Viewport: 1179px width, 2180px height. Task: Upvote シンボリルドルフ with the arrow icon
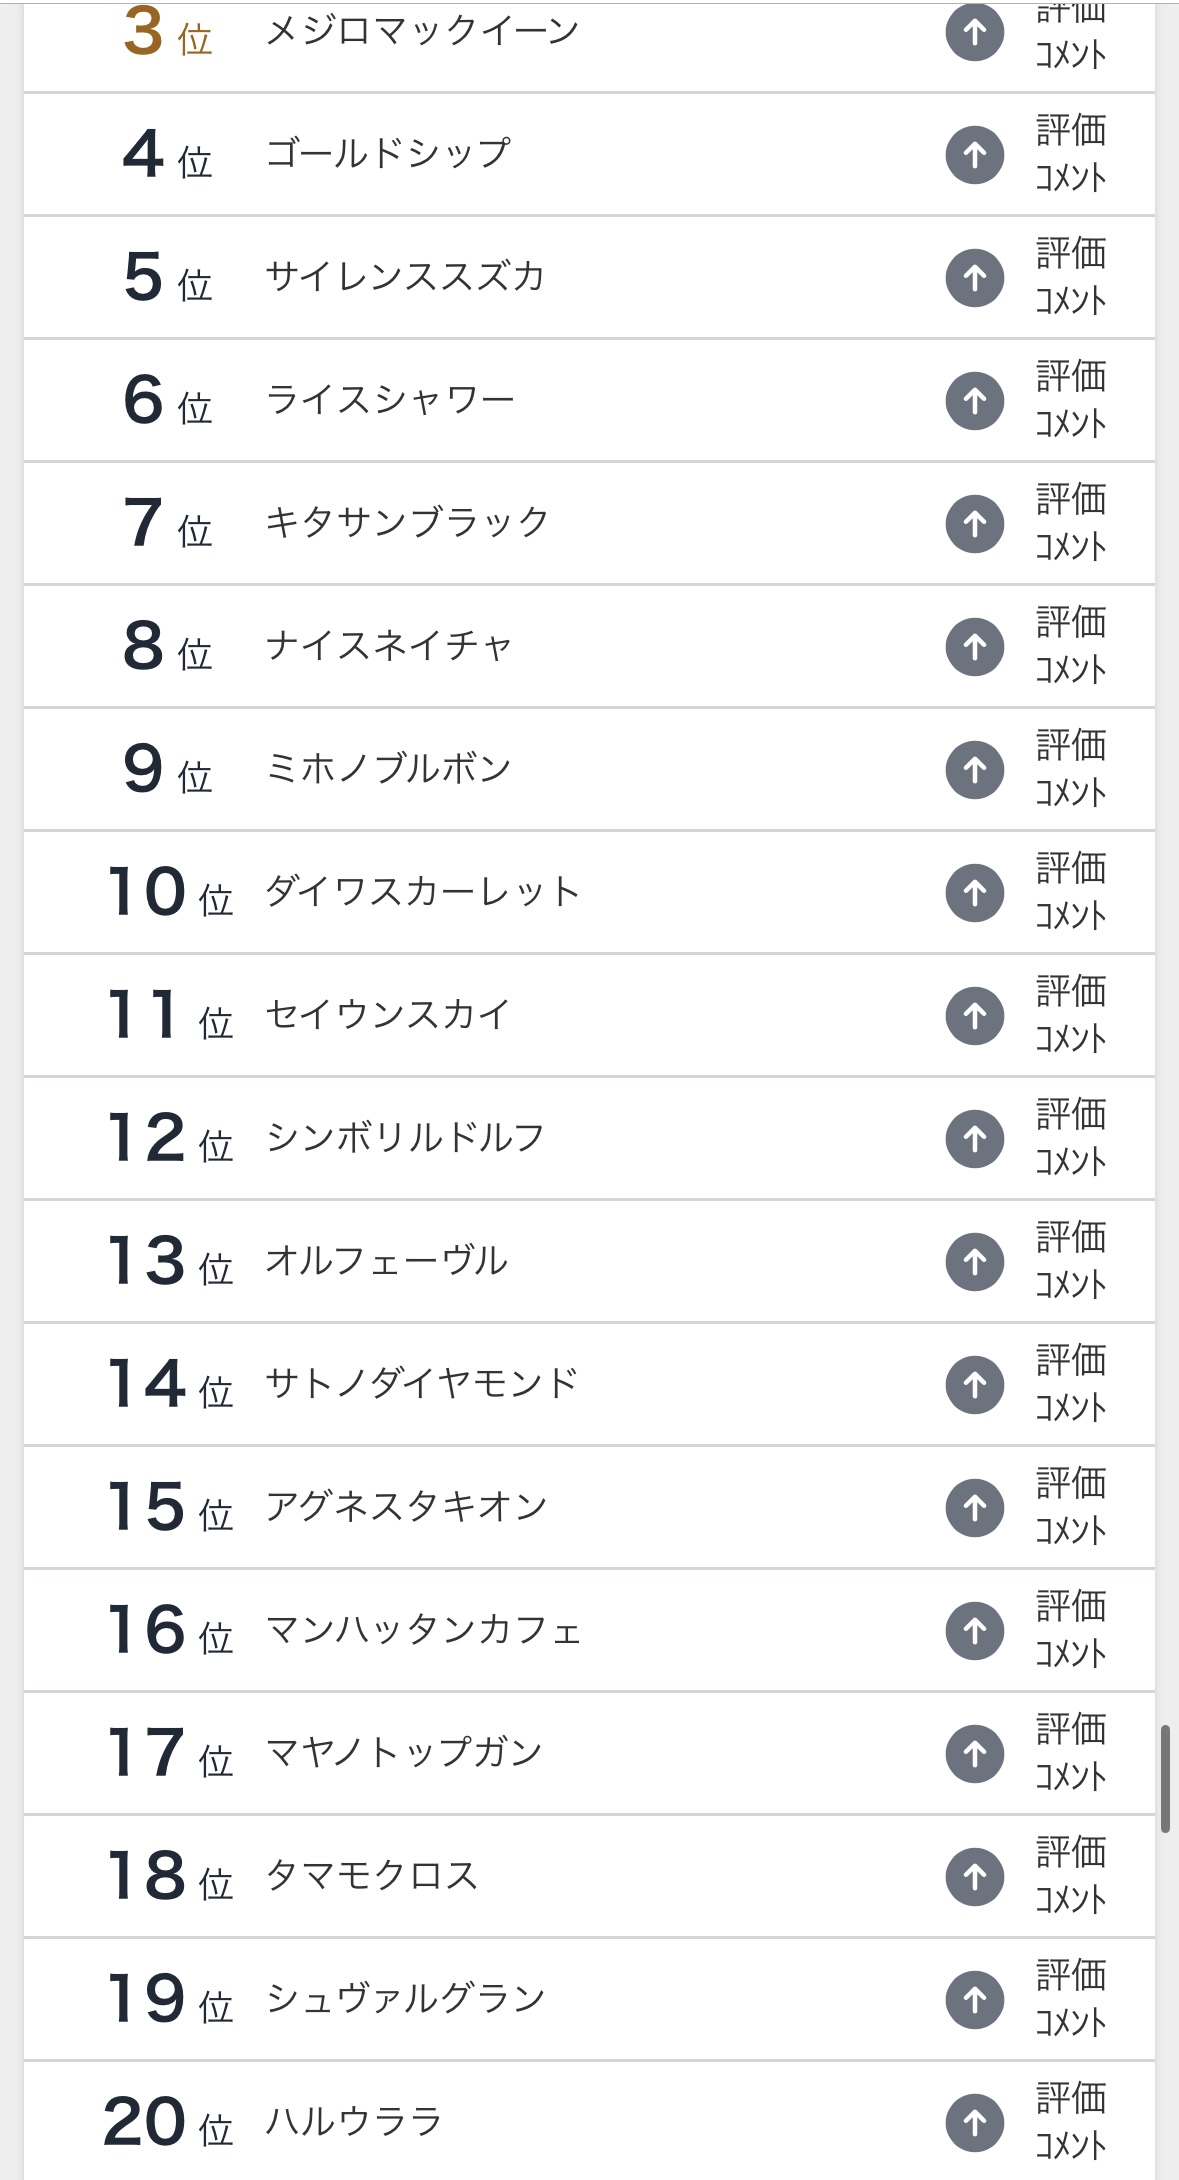[x=974, y=1138]
